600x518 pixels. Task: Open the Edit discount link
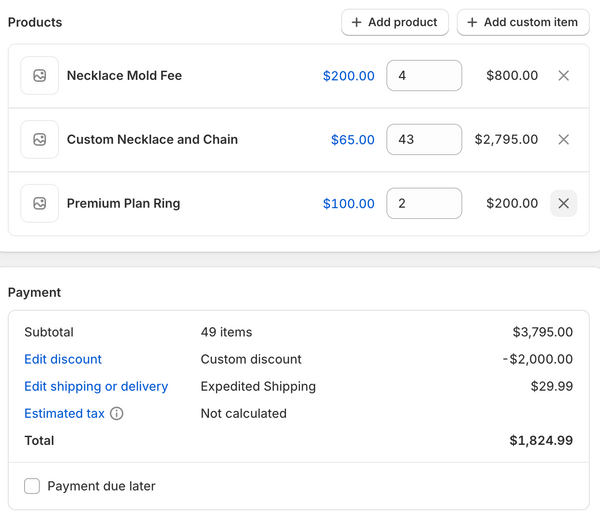pyautogui.click(x=63, y=359)
